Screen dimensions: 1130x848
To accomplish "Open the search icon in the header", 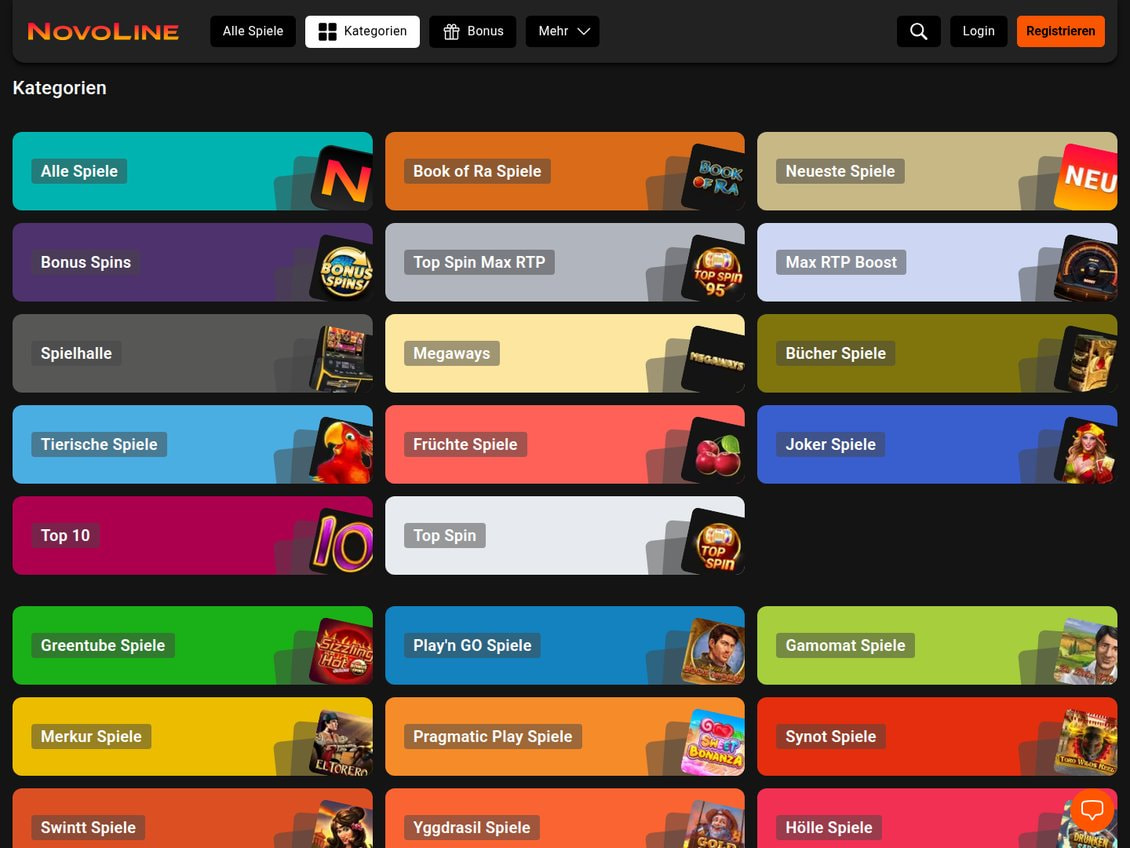I will (x=918, y=31).
